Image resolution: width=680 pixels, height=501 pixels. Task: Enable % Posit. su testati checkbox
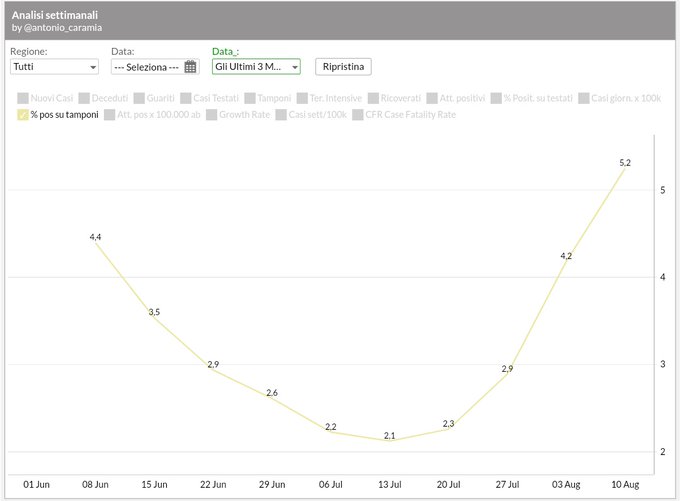(x=496, y=98)
